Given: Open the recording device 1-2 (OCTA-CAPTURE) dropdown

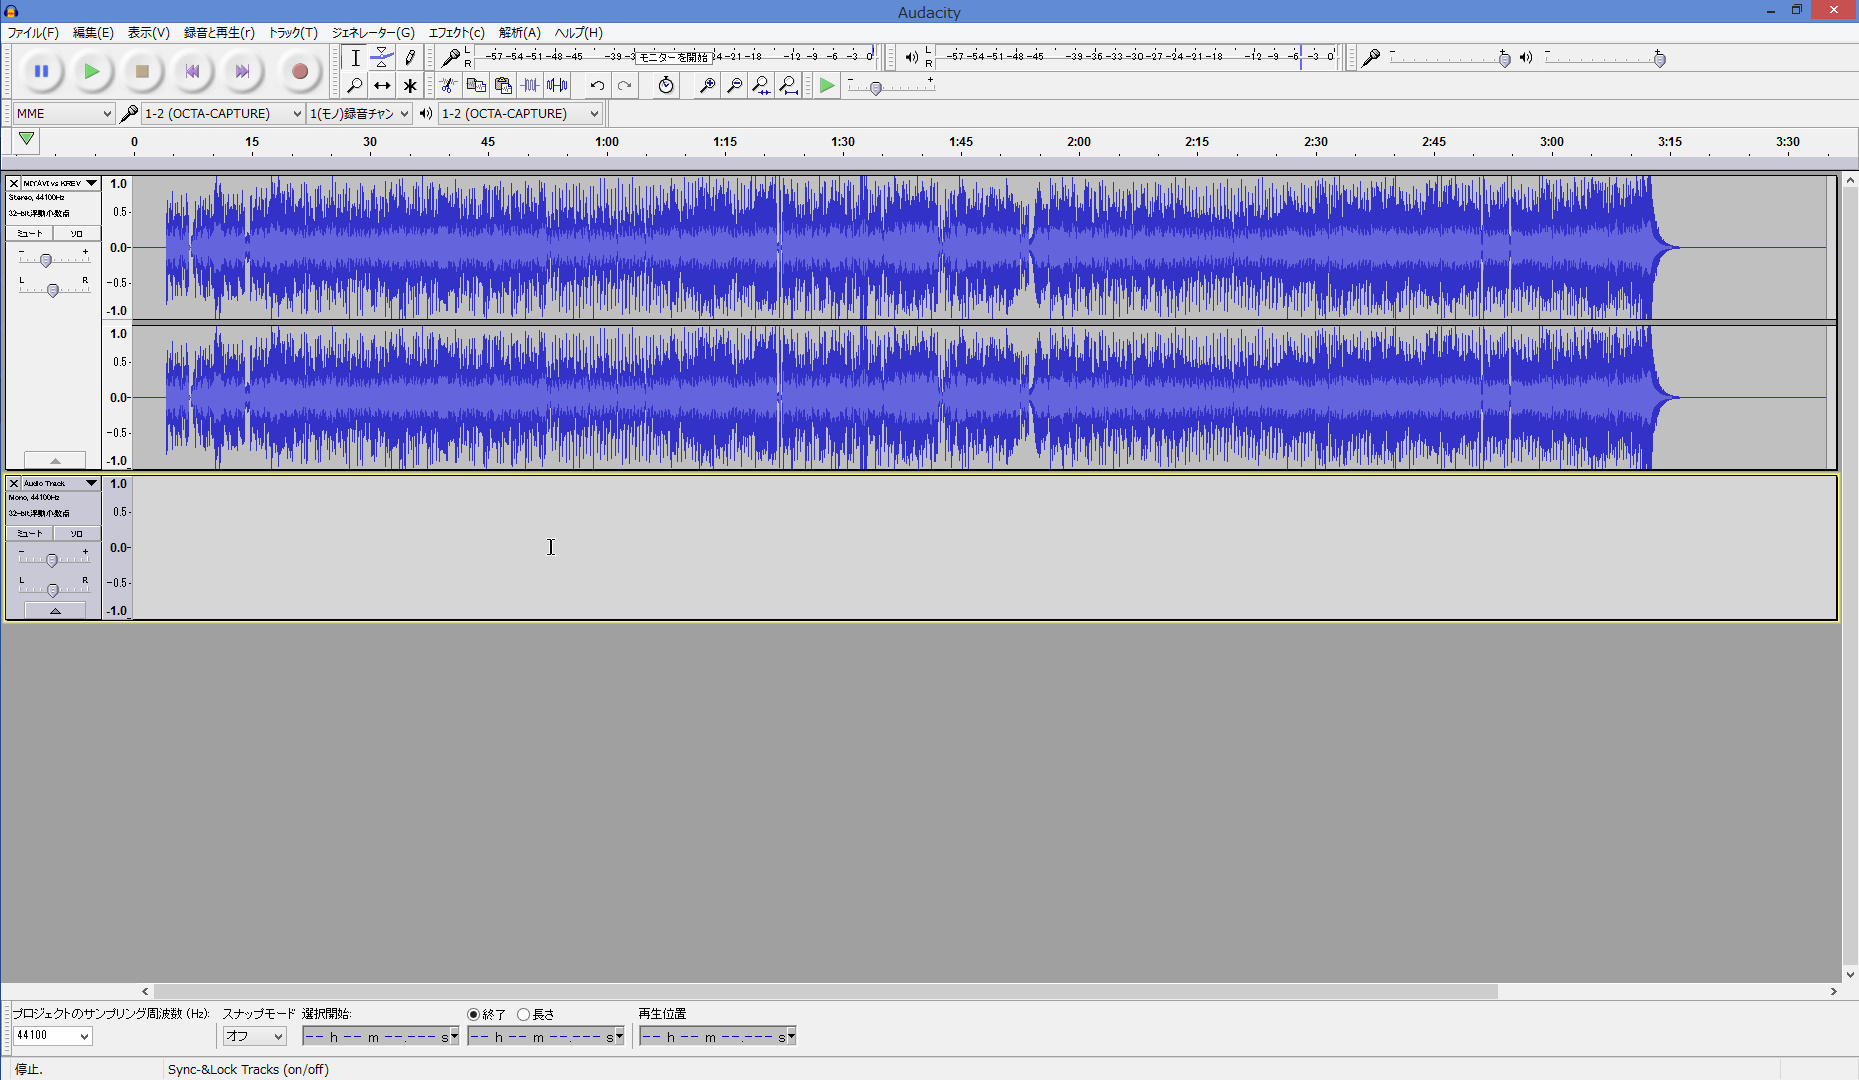Looking at the screenshot, I should [222, 114].
